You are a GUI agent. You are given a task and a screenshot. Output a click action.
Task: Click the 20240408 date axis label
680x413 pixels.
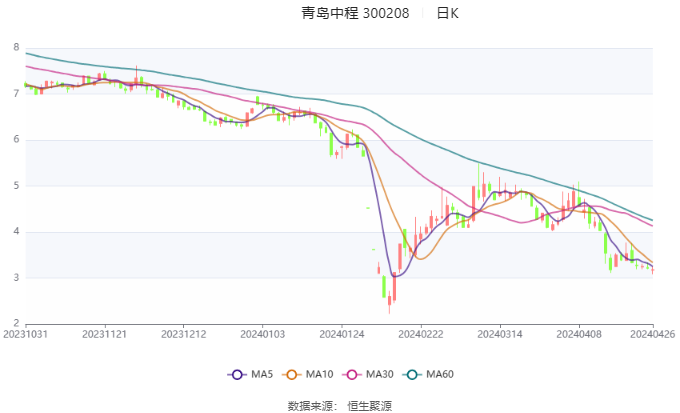pos(577,334)
